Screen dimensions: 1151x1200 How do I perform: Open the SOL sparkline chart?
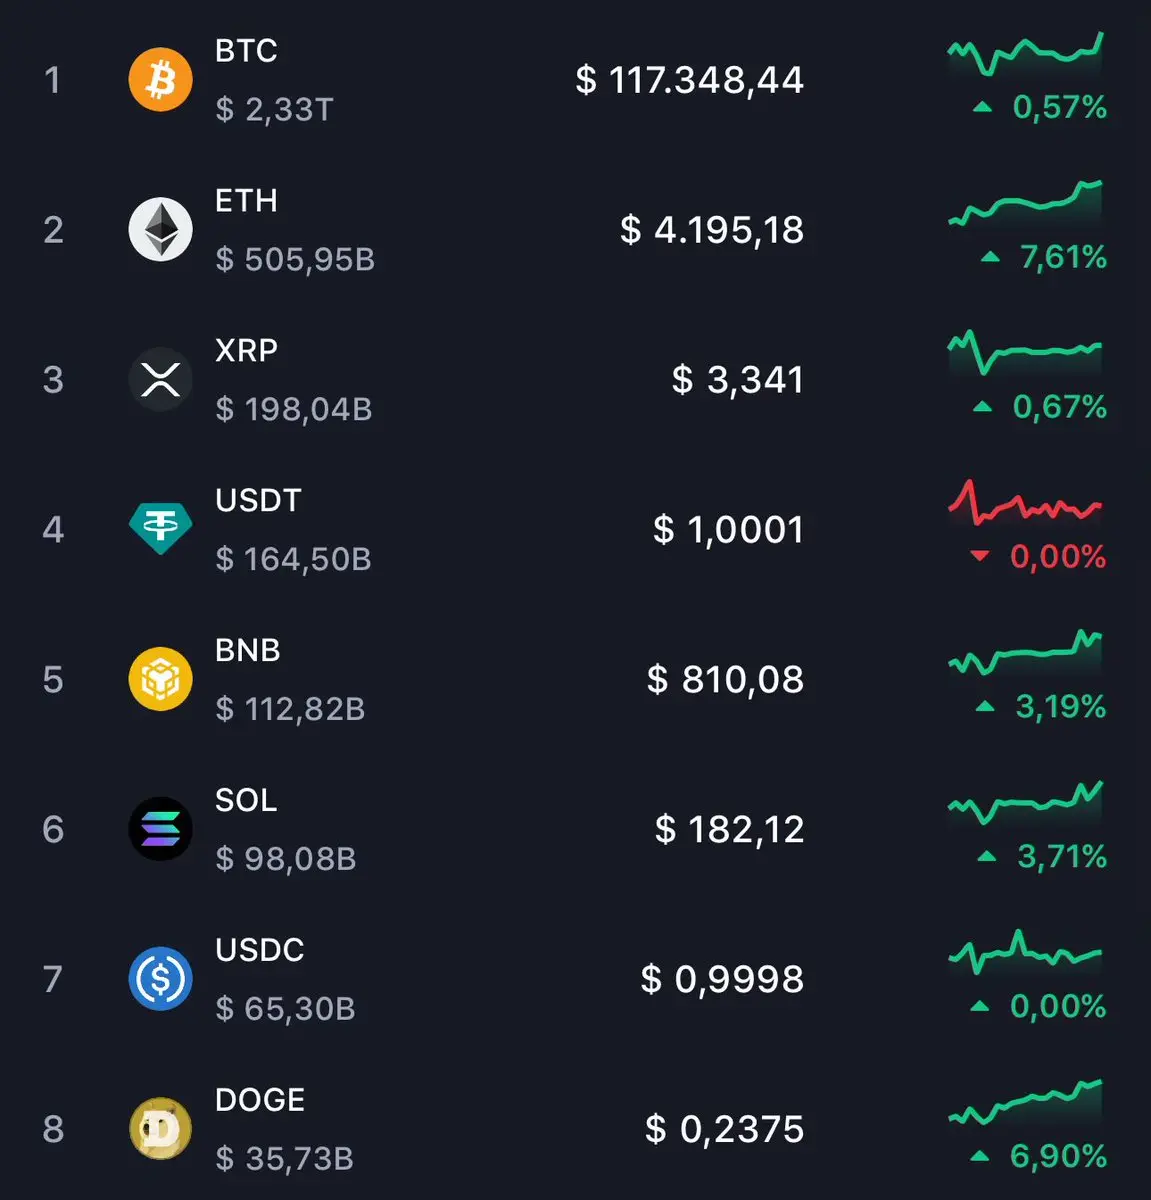pyautogui.click(x=1025, y=803)
